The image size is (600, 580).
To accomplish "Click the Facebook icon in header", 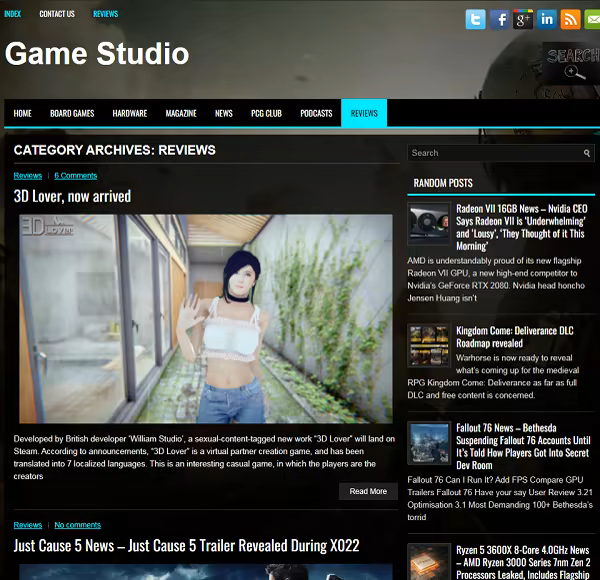I will [499, 19].
